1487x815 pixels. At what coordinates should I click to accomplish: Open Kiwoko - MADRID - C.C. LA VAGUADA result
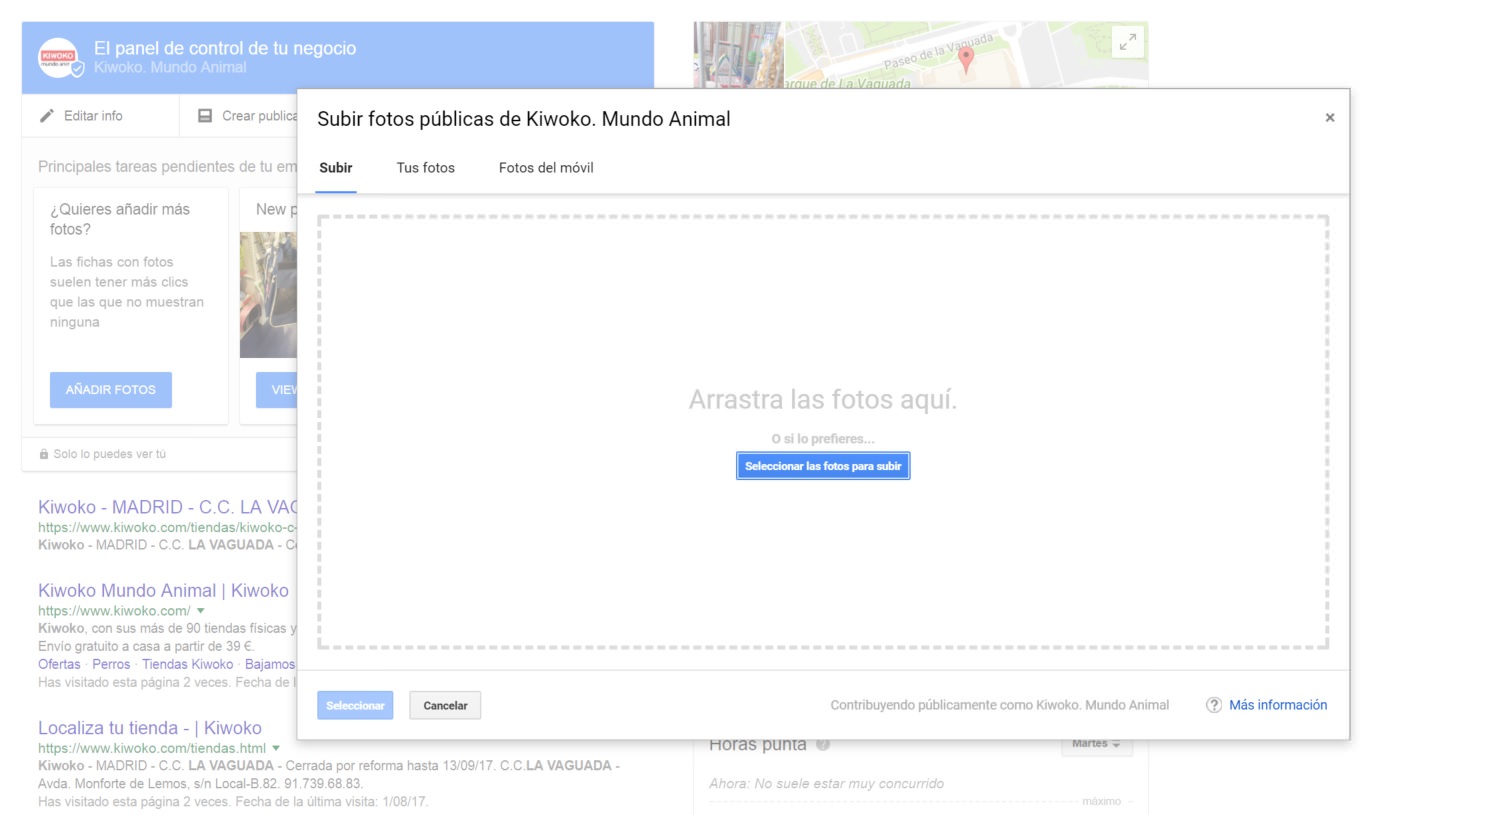[168, 507]
